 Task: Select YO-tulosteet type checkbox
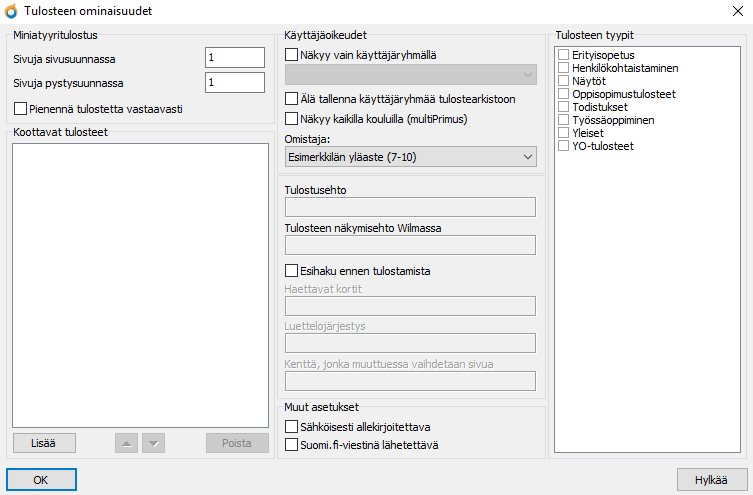(x=564, y=145)
